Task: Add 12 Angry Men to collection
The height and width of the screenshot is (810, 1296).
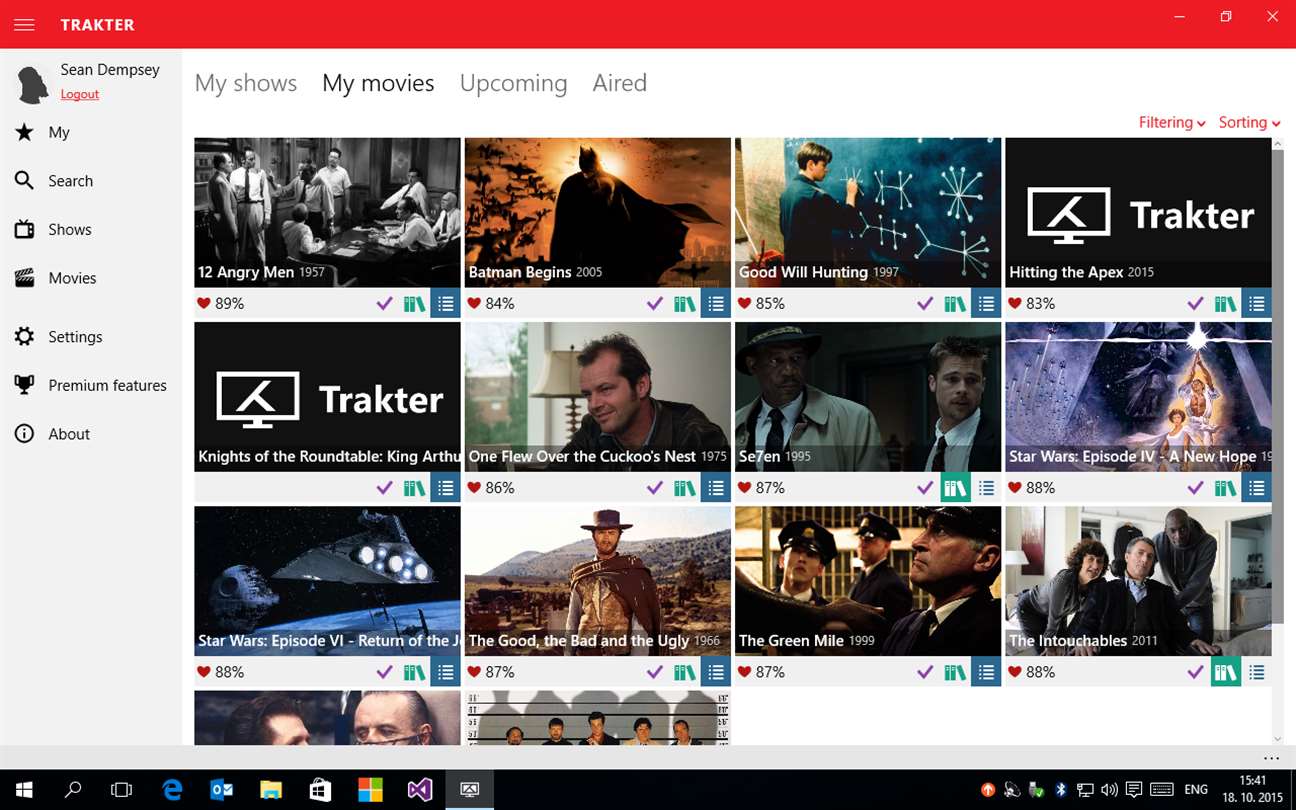Action: point(415,304)
